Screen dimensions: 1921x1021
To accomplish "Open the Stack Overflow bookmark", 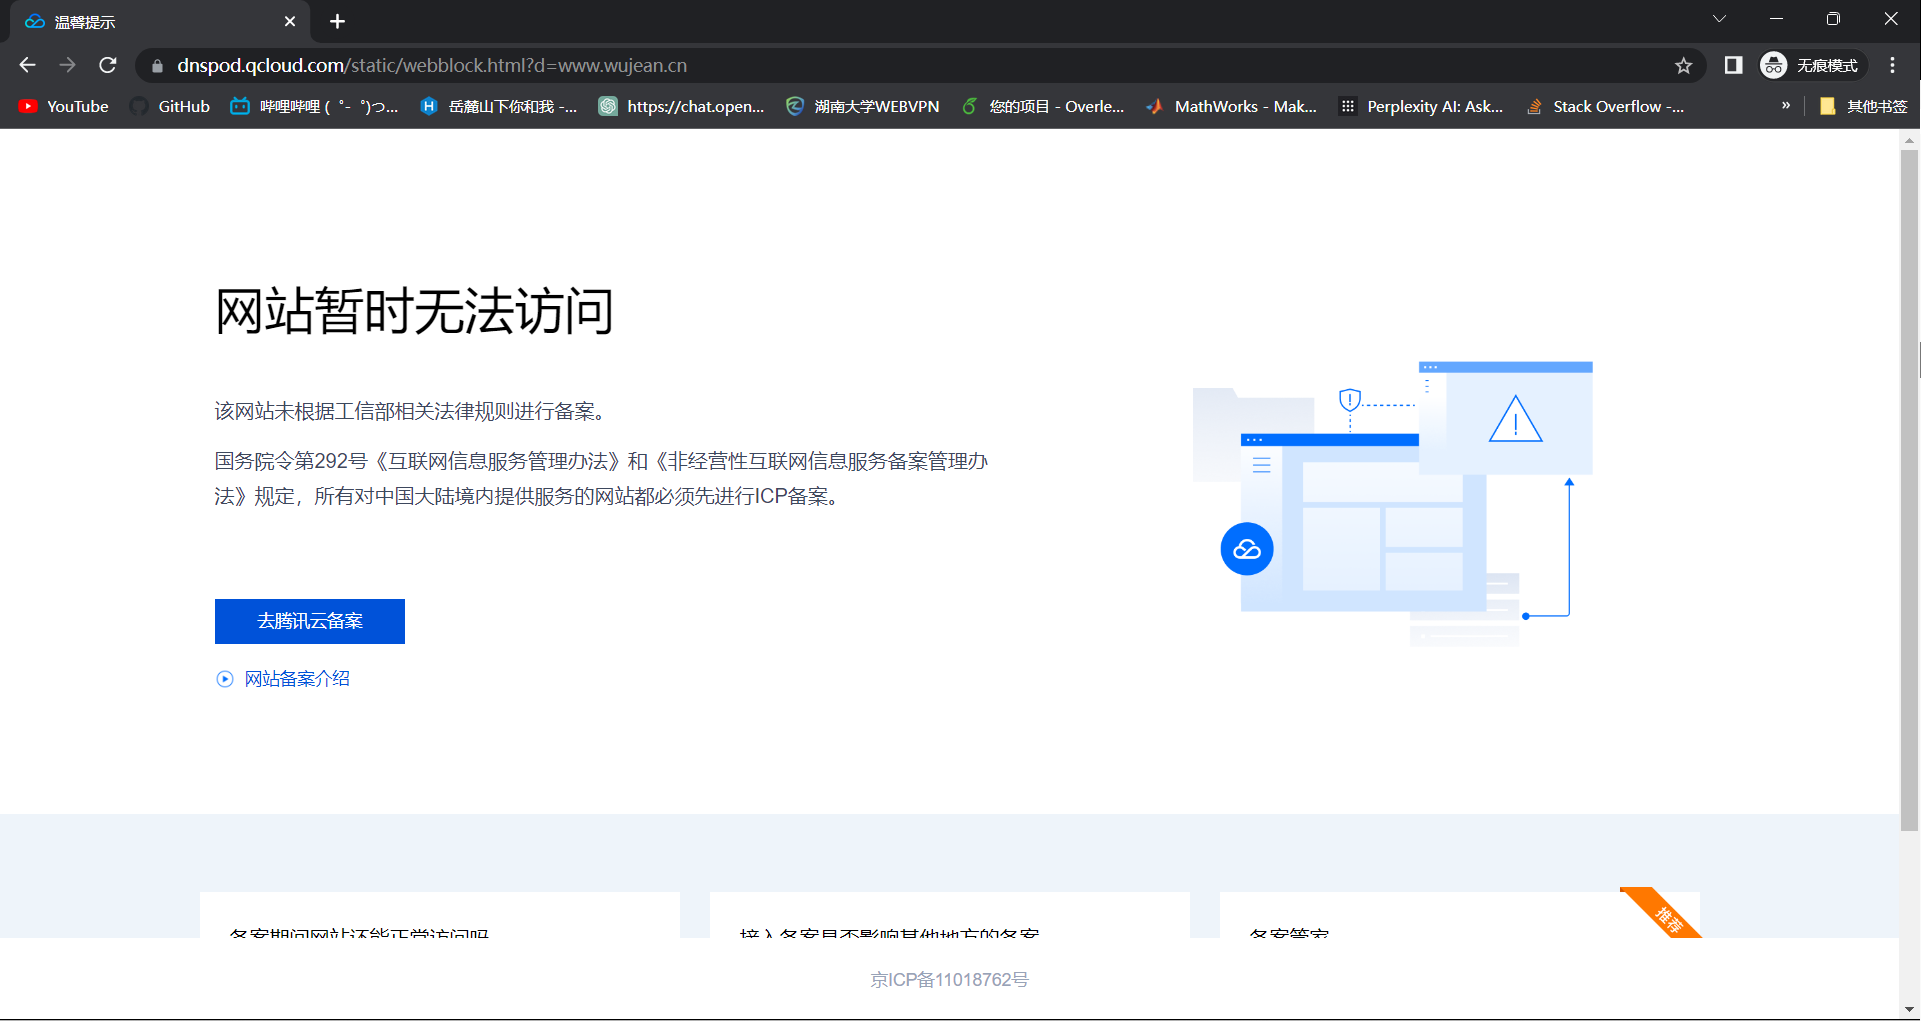I will 1606,106.
